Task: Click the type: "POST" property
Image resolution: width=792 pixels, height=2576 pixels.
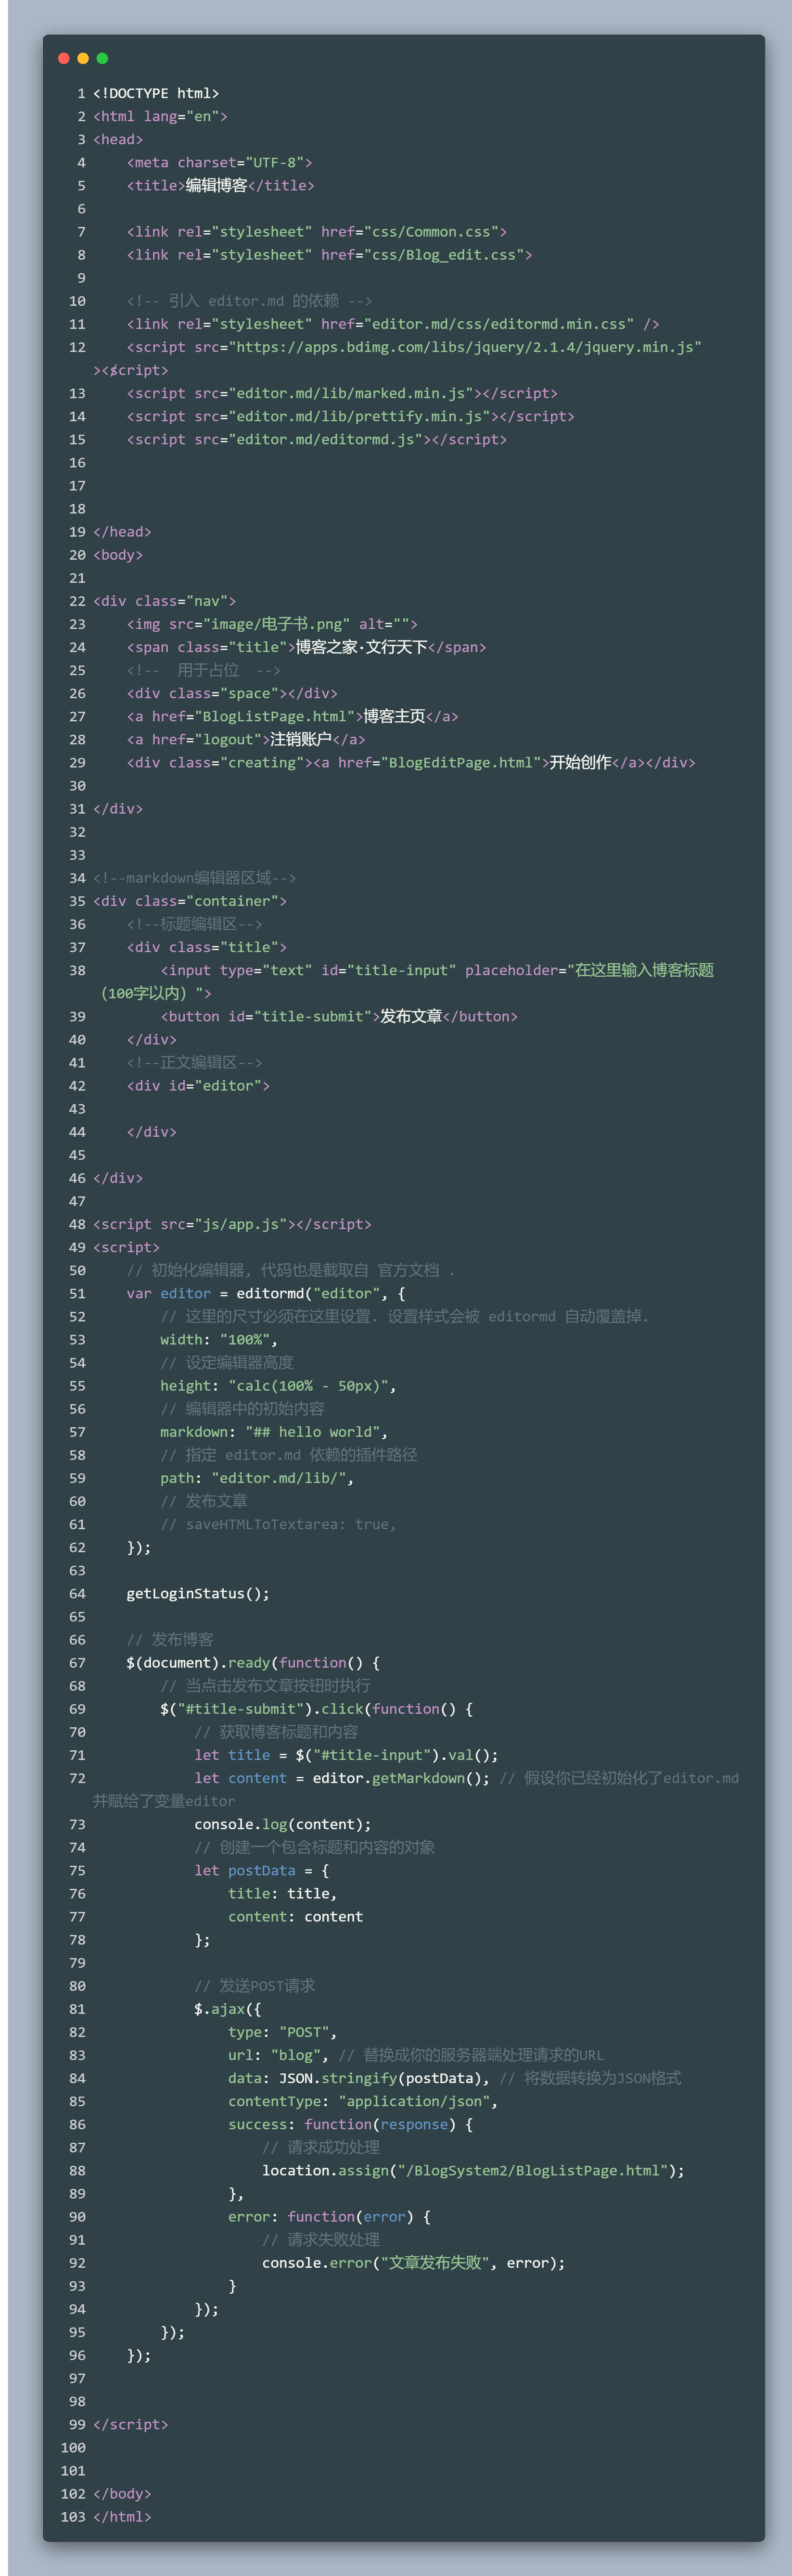Action: pos(283,2032)
